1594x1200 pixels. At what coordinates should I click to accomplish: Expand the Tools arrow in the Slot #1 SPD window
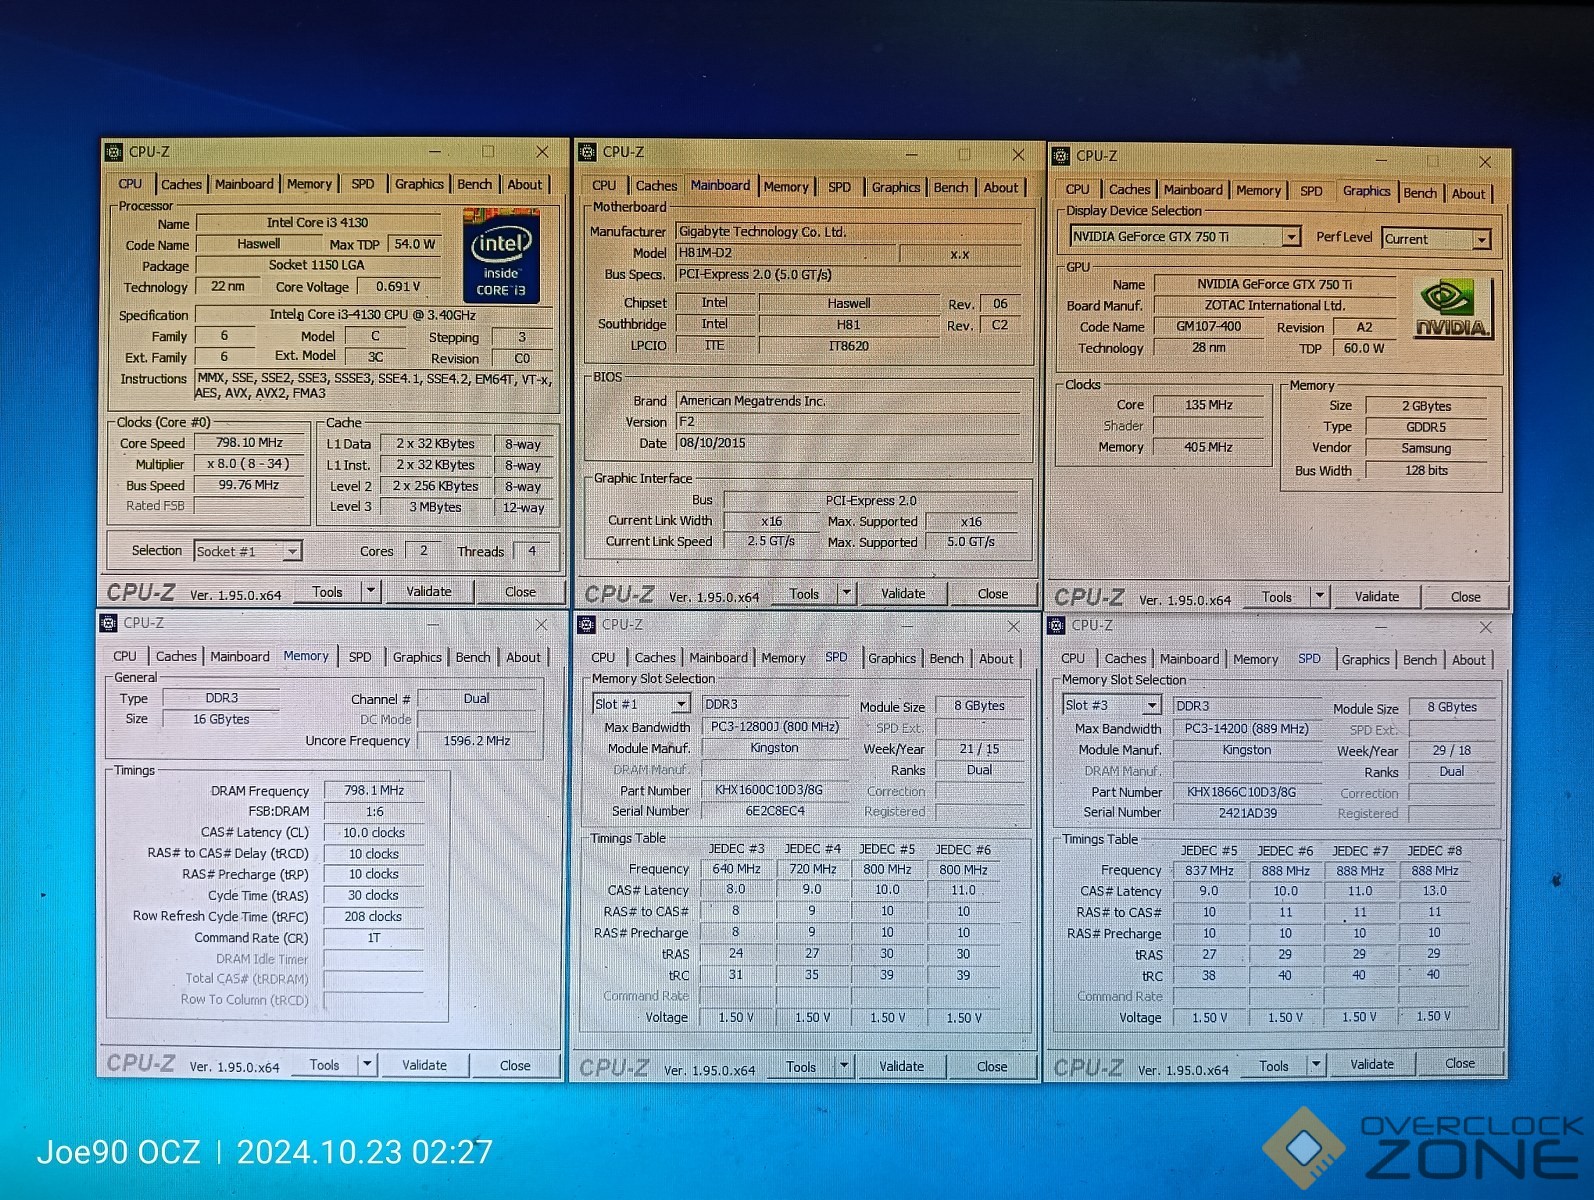[845, 1067]
